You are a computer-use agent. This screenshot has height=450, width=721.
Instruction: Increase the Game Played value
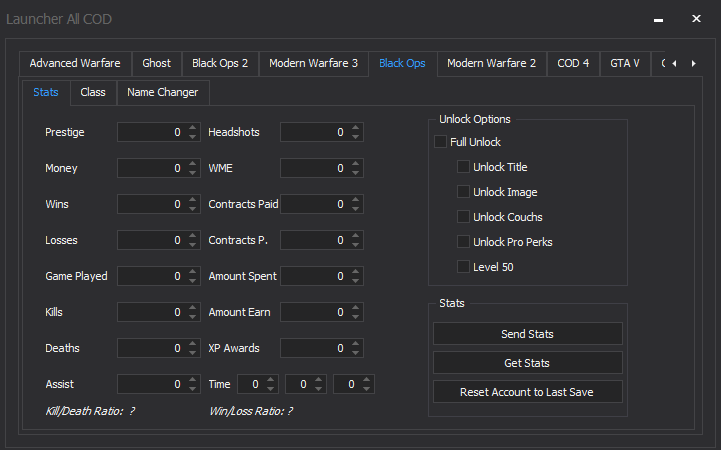tap(193, 271)
